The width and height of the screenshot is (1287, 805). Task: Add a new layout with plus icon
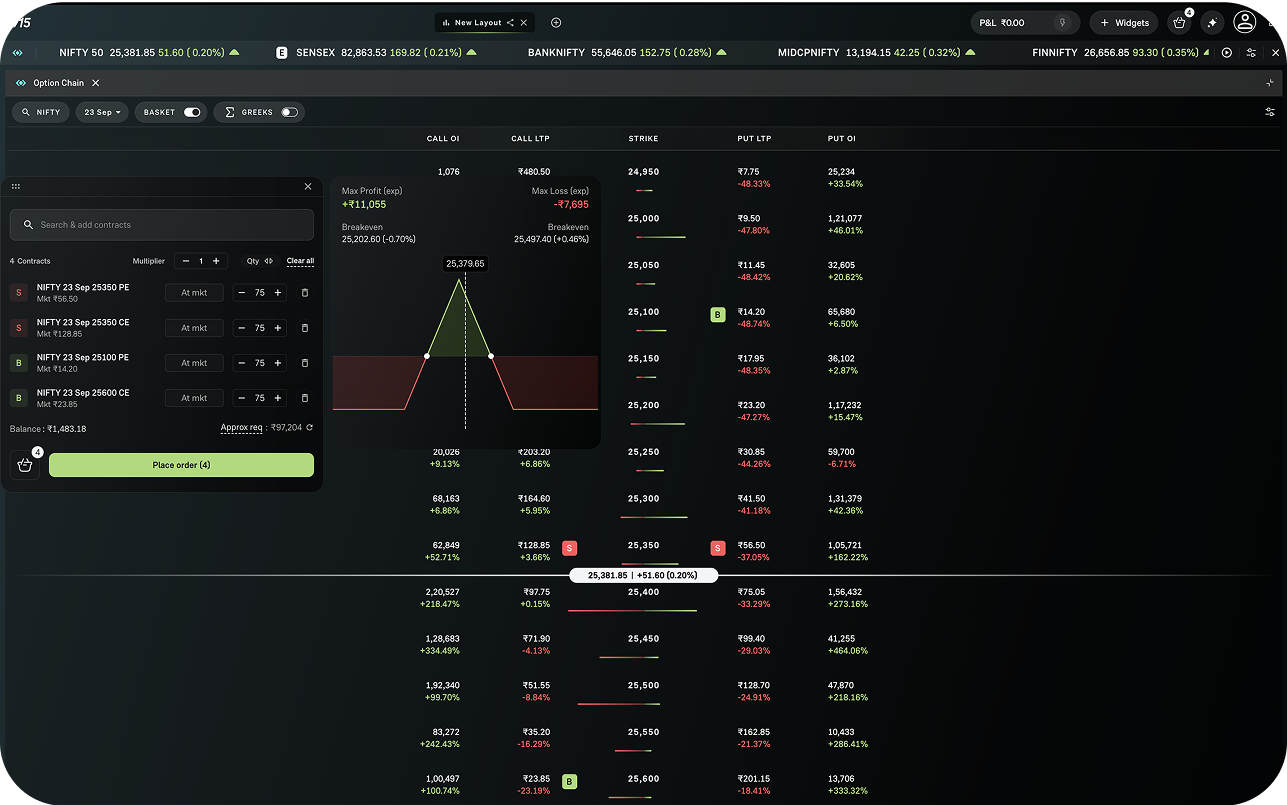pos(556,22)
